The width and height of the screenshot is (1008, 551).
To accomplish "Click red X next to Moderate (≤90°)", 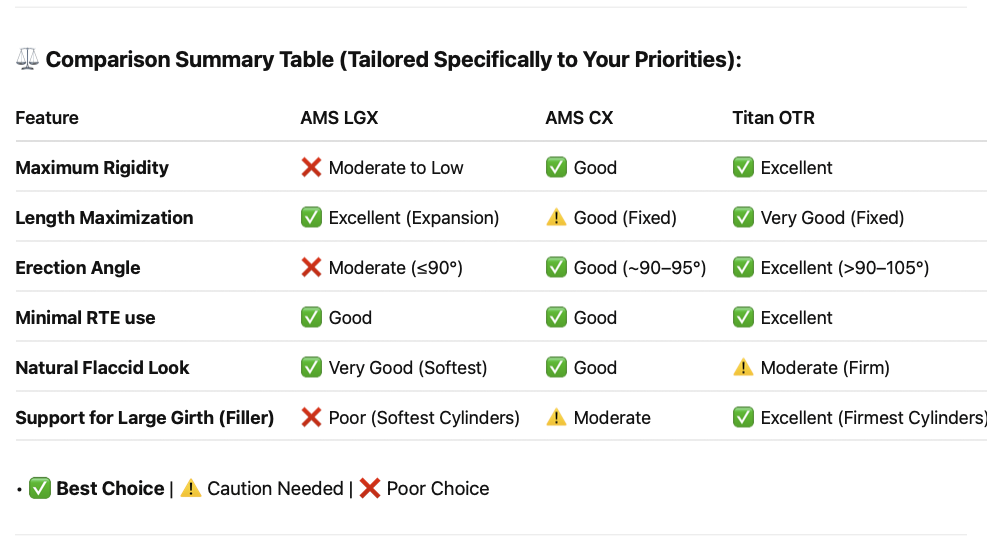I will (311, 267).
